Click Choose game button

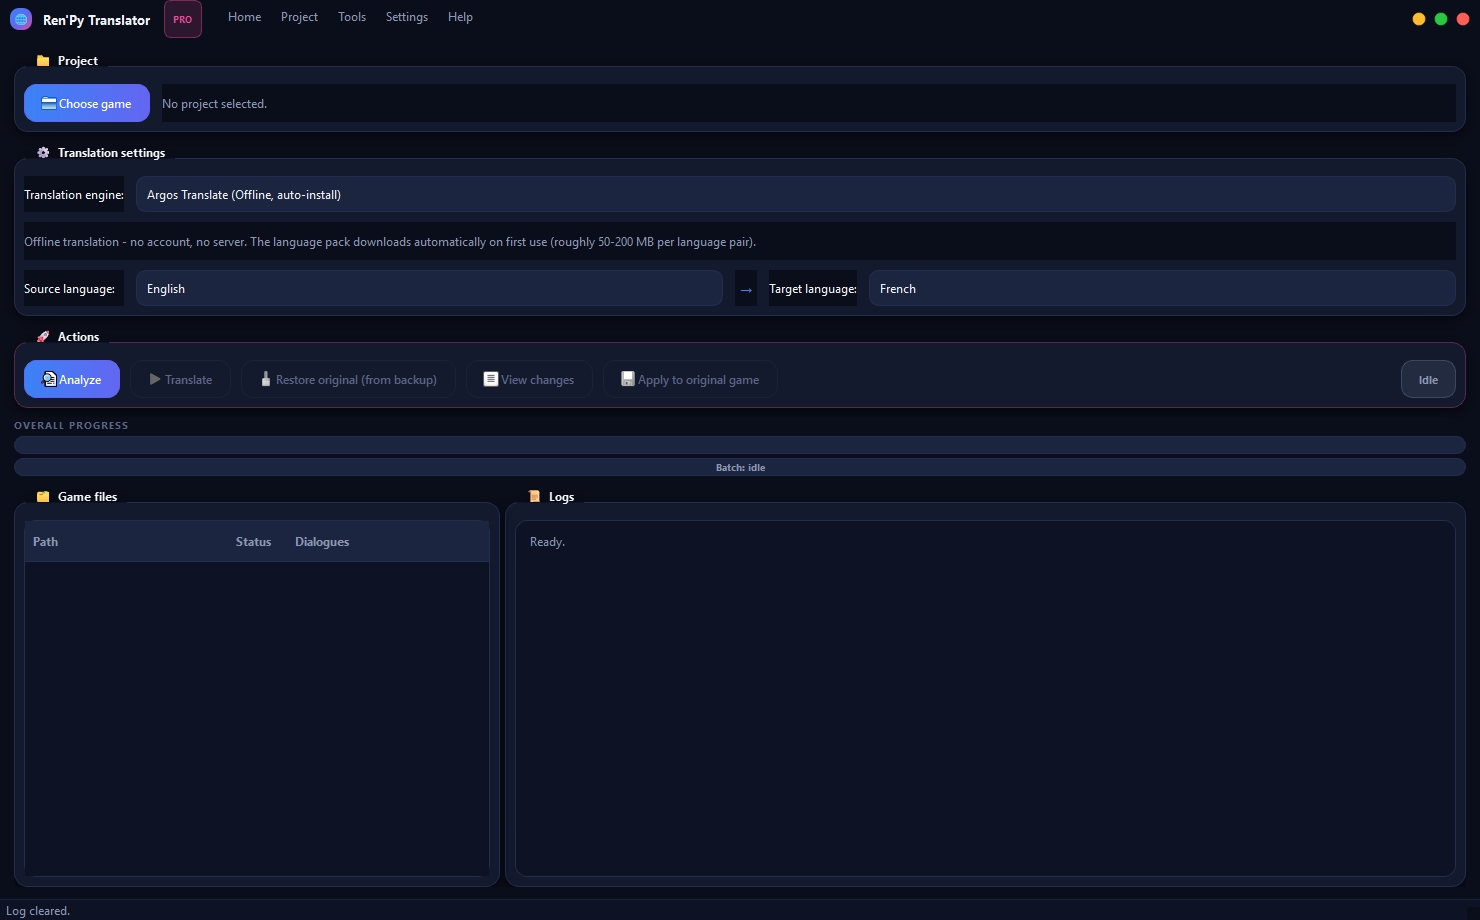pyautogui.click(x=87, y=103)
